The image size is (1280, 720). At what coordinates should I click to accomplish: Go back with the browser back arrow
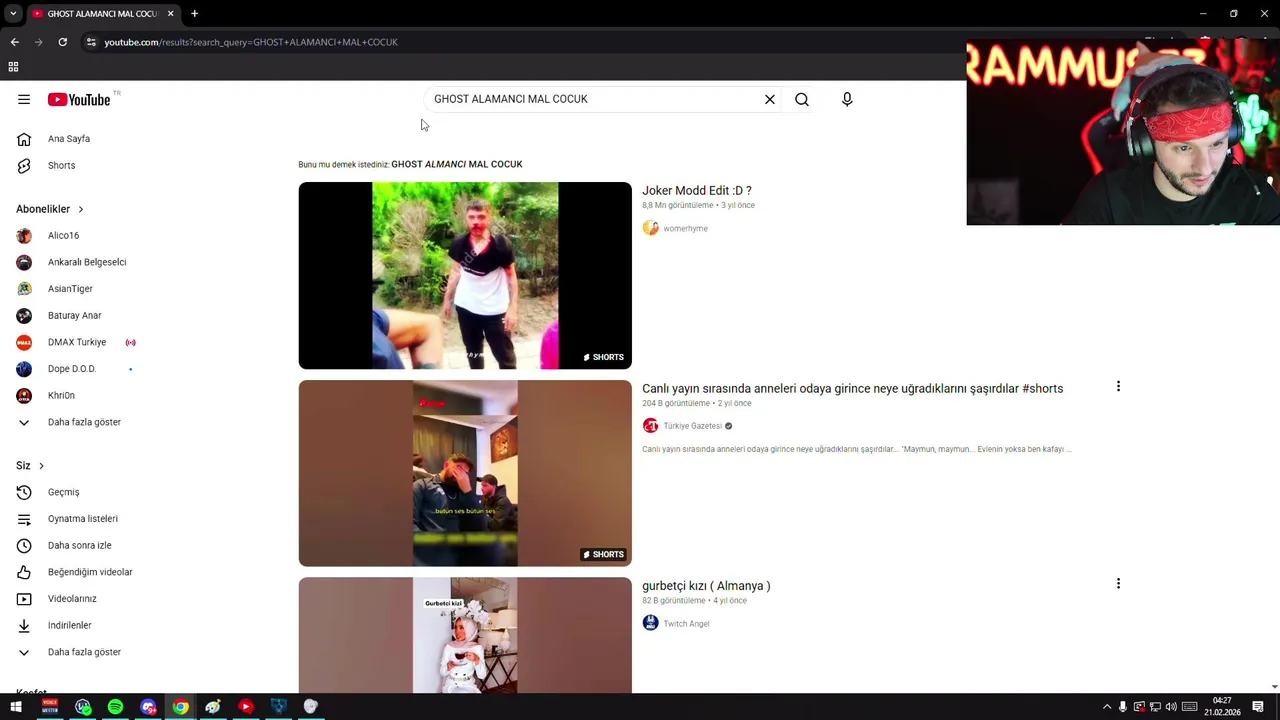pyautogui.click(x=14, y=42)
